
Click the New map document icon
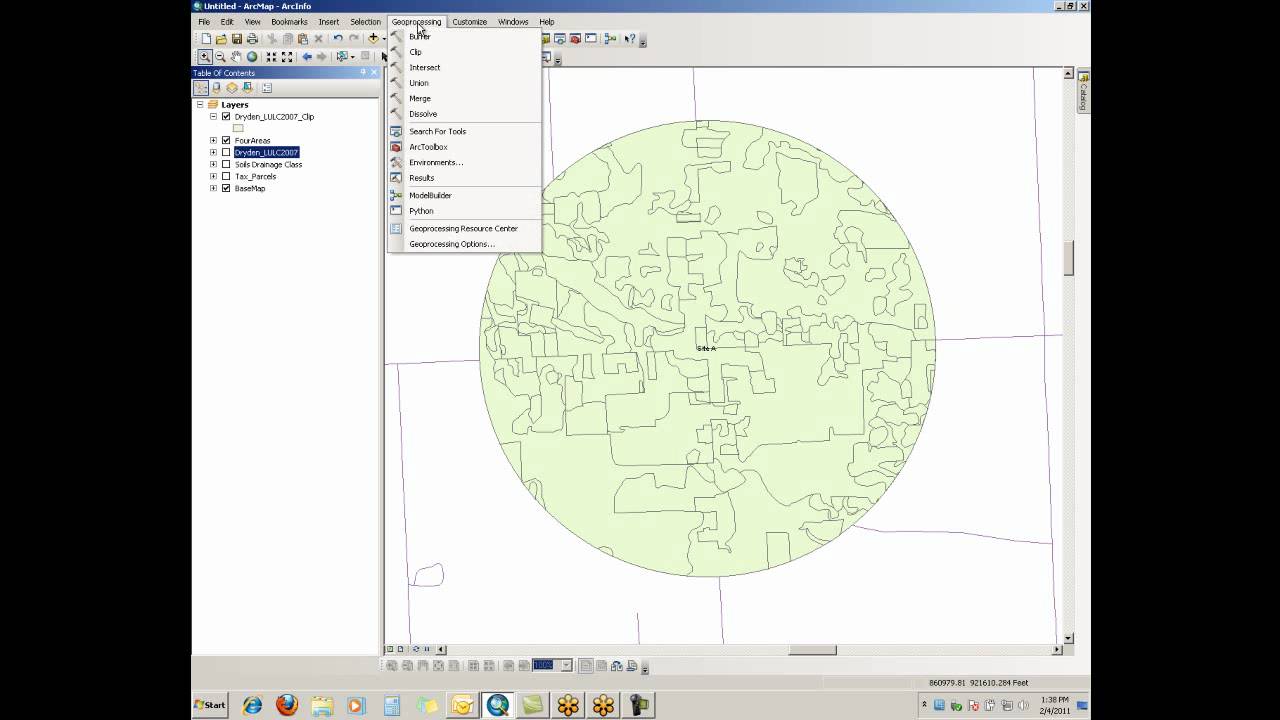pos(205,39)
